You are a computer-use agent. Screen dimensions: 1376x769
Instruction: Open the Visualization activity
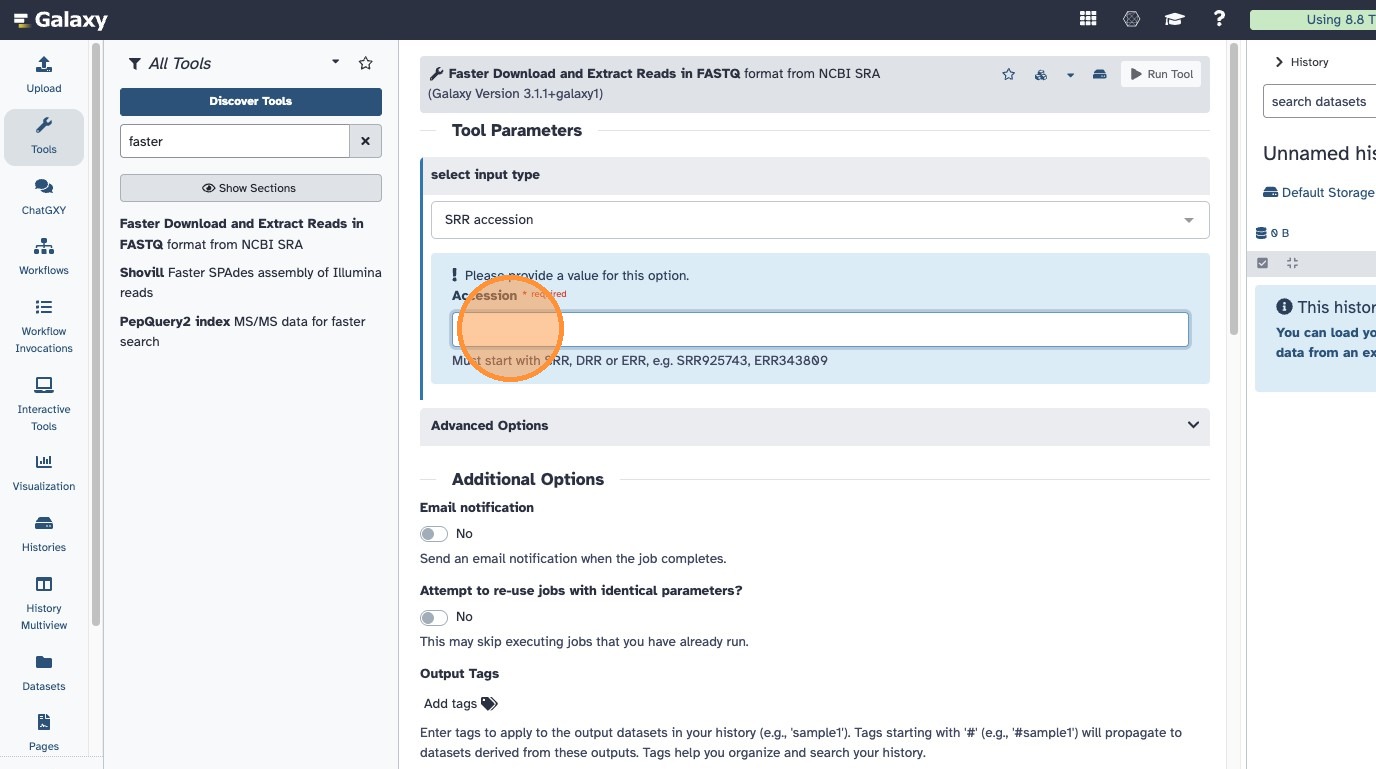[x=44, y=473]
